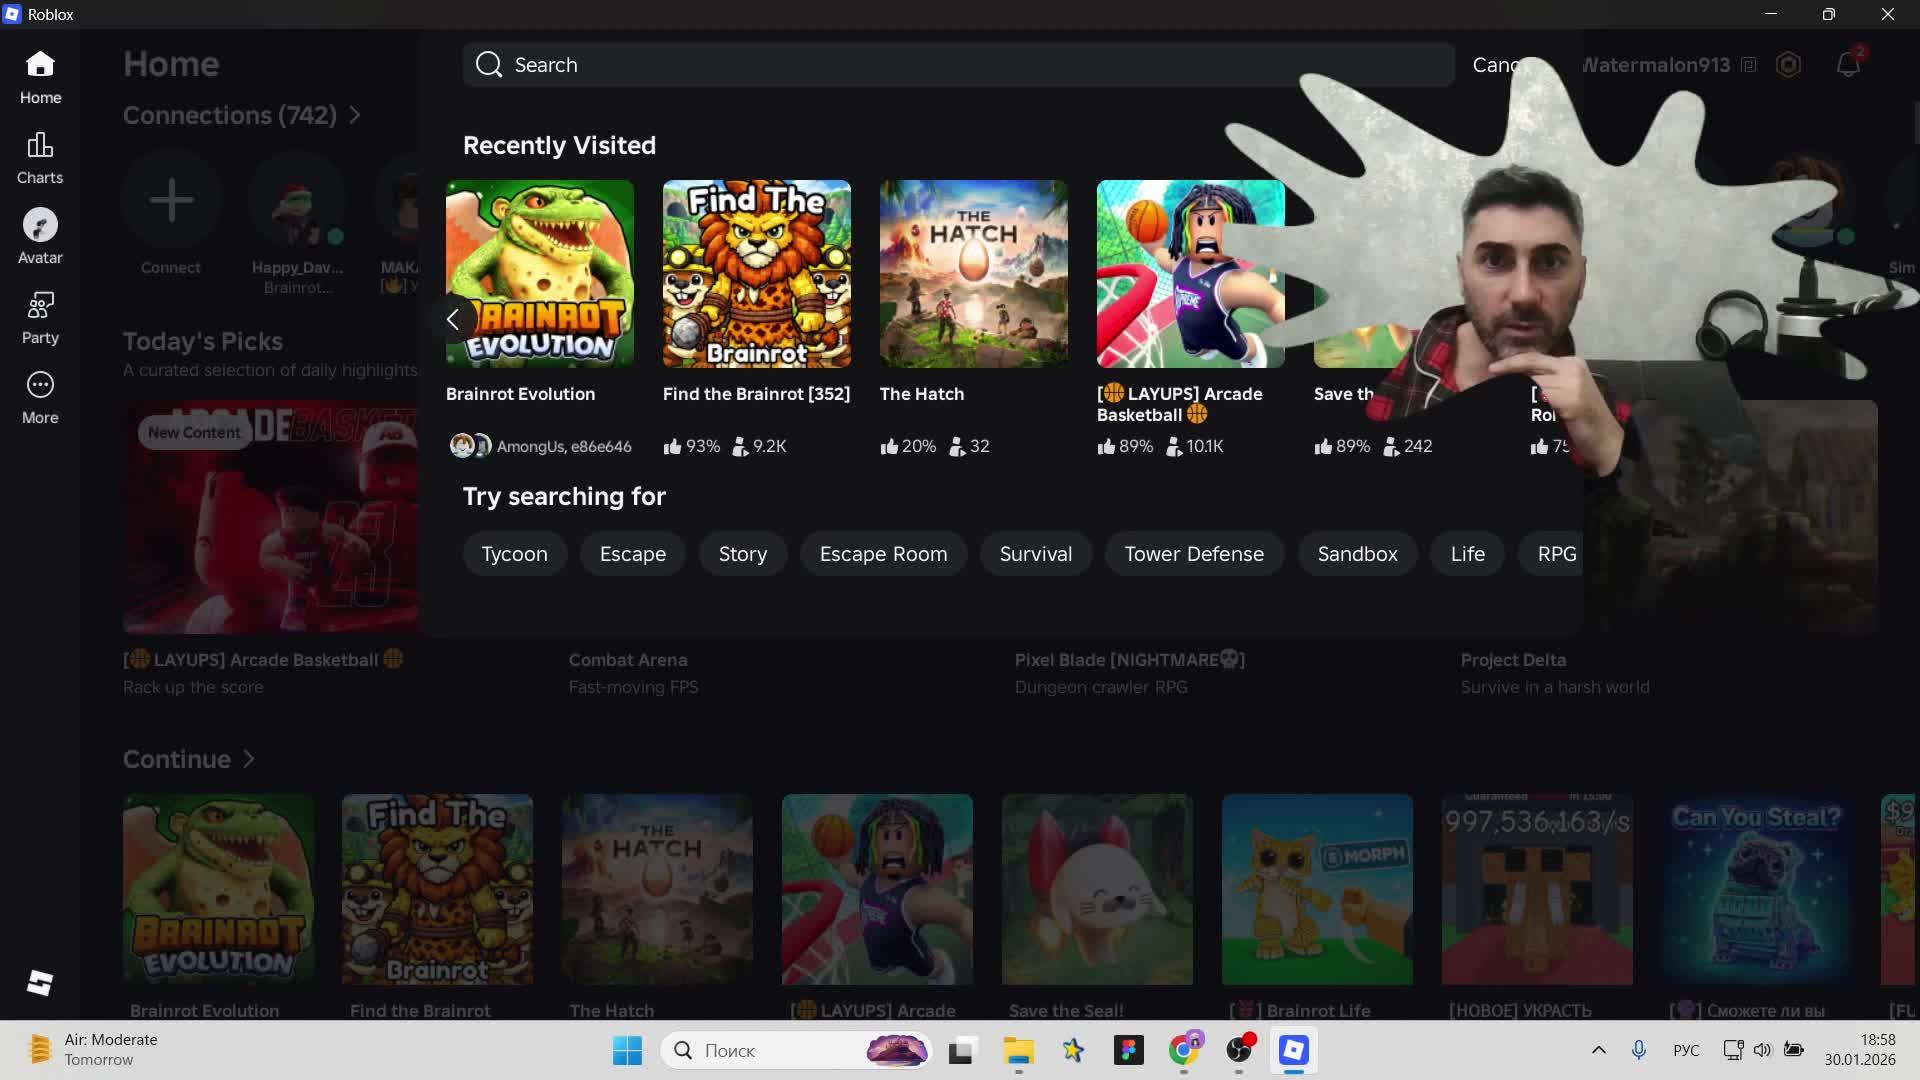The height and width of the screenshot is (1080, 1920).
Task: Add a connection with Connect plus
Action: point(171,200)
